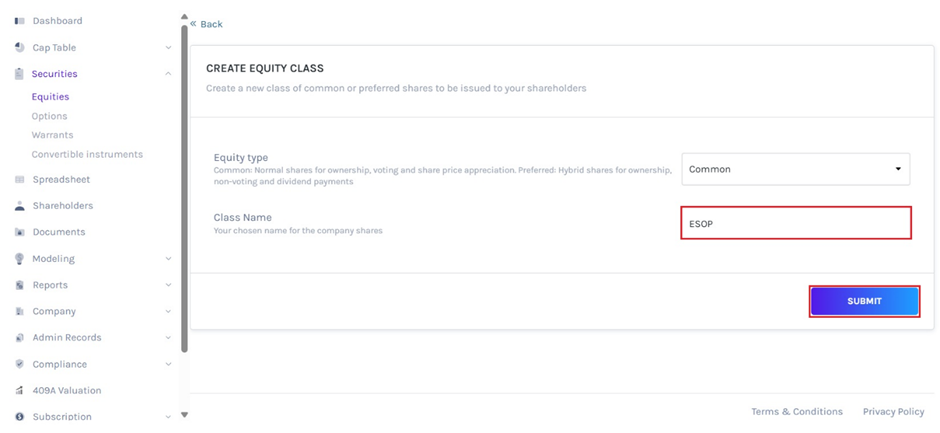Click the 409A Valuation scale icon

click(20, 390)
